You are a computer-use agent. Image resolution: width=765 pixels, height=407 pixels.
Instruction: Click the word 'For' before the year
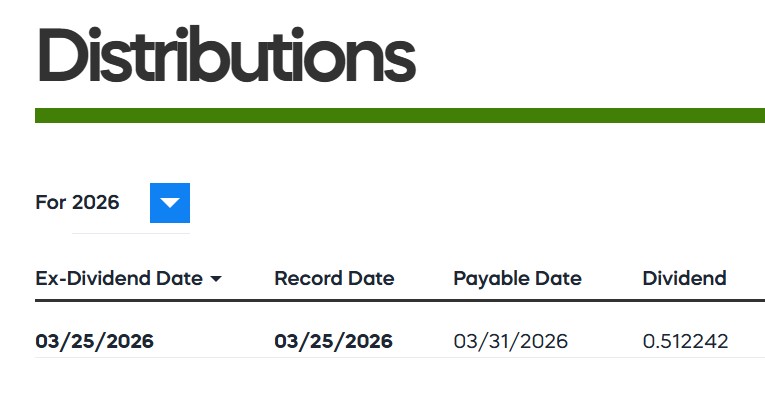pyautogui.click(x=50, y=203)
